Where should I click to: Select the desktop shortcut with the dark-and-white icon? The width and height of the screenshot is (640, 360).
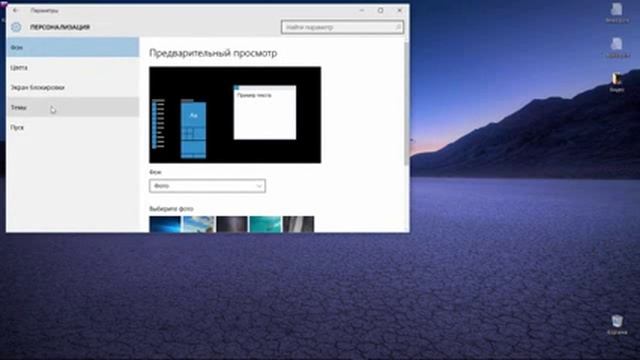[x=617, y=82]
